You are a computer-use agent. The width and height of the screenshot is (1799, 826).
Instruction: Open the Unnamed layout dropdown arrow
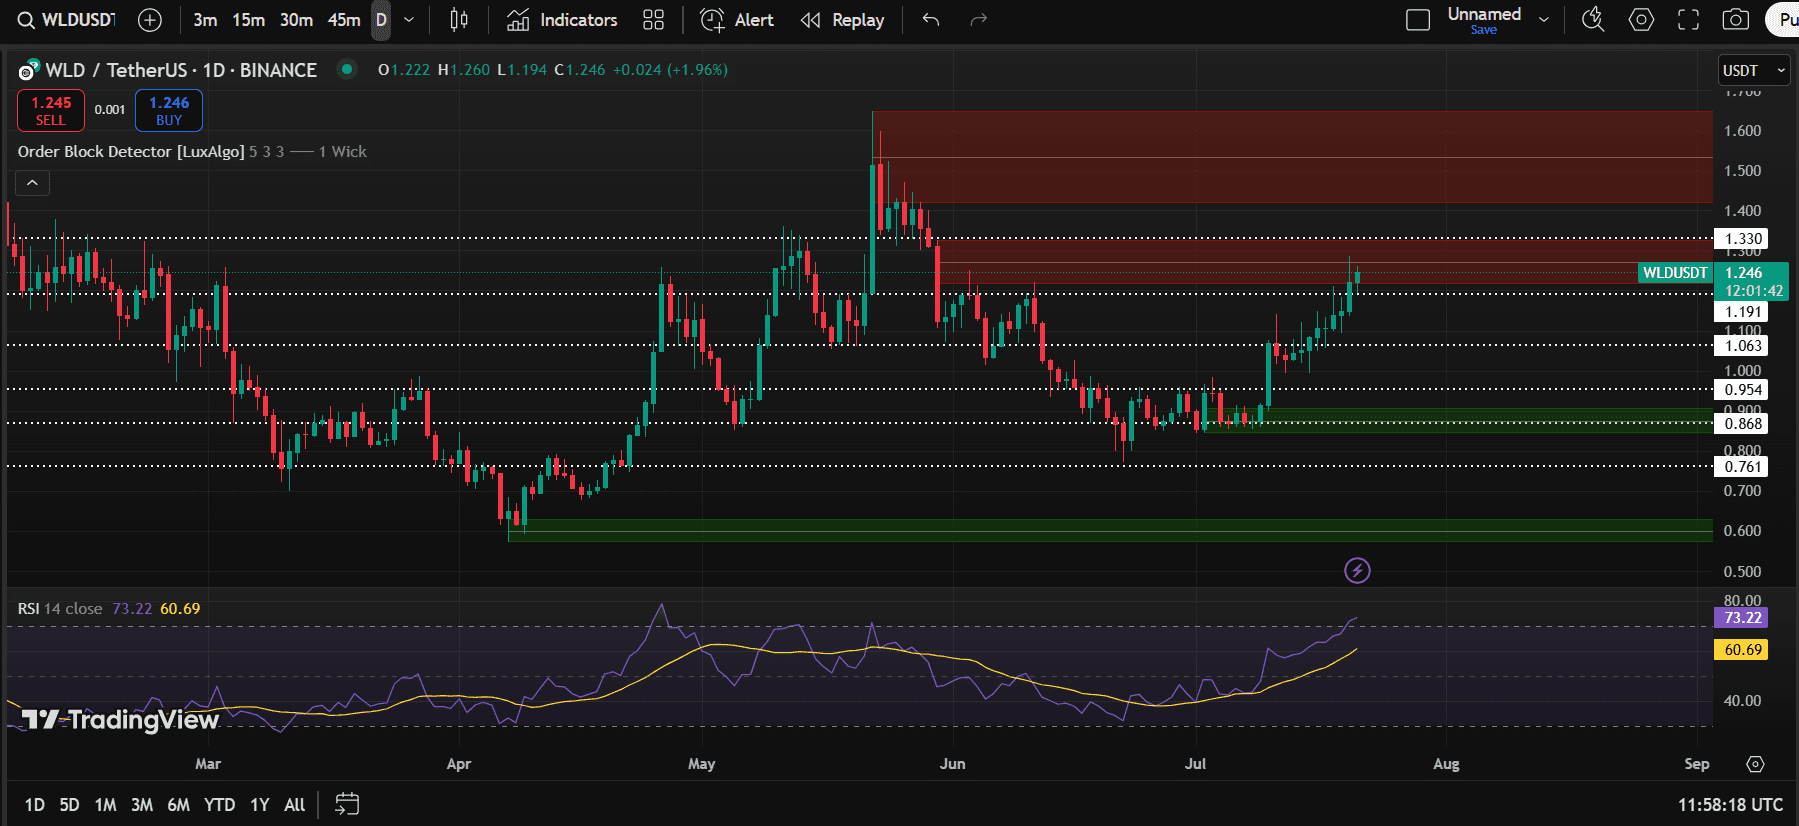1544,20
